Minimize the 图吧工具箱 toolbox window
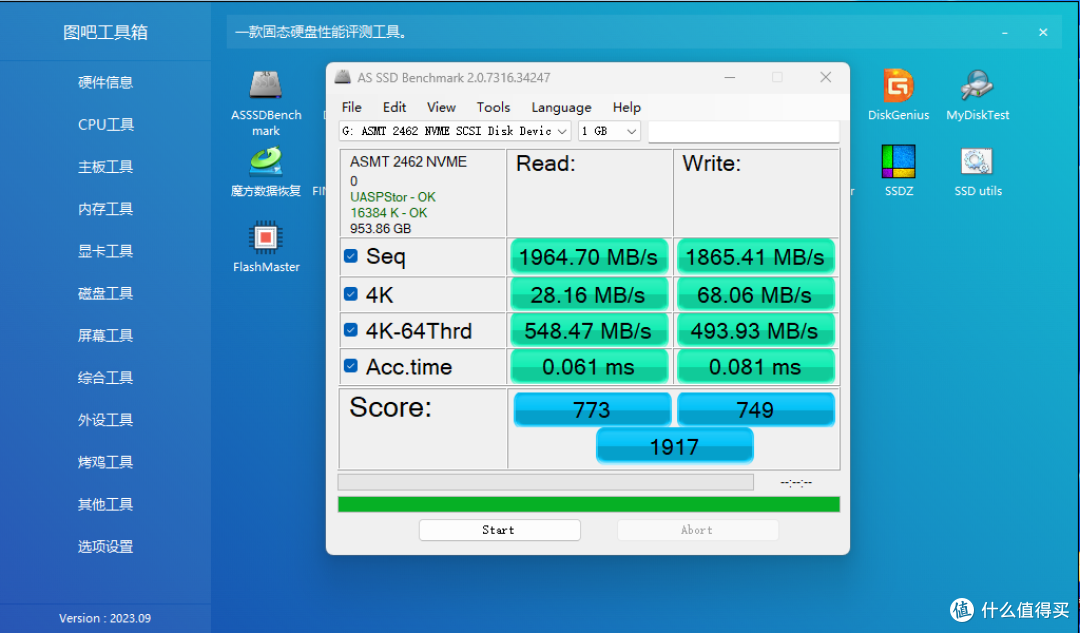The height and width of the screenshot is (633, 1080). coord(1005,32)
